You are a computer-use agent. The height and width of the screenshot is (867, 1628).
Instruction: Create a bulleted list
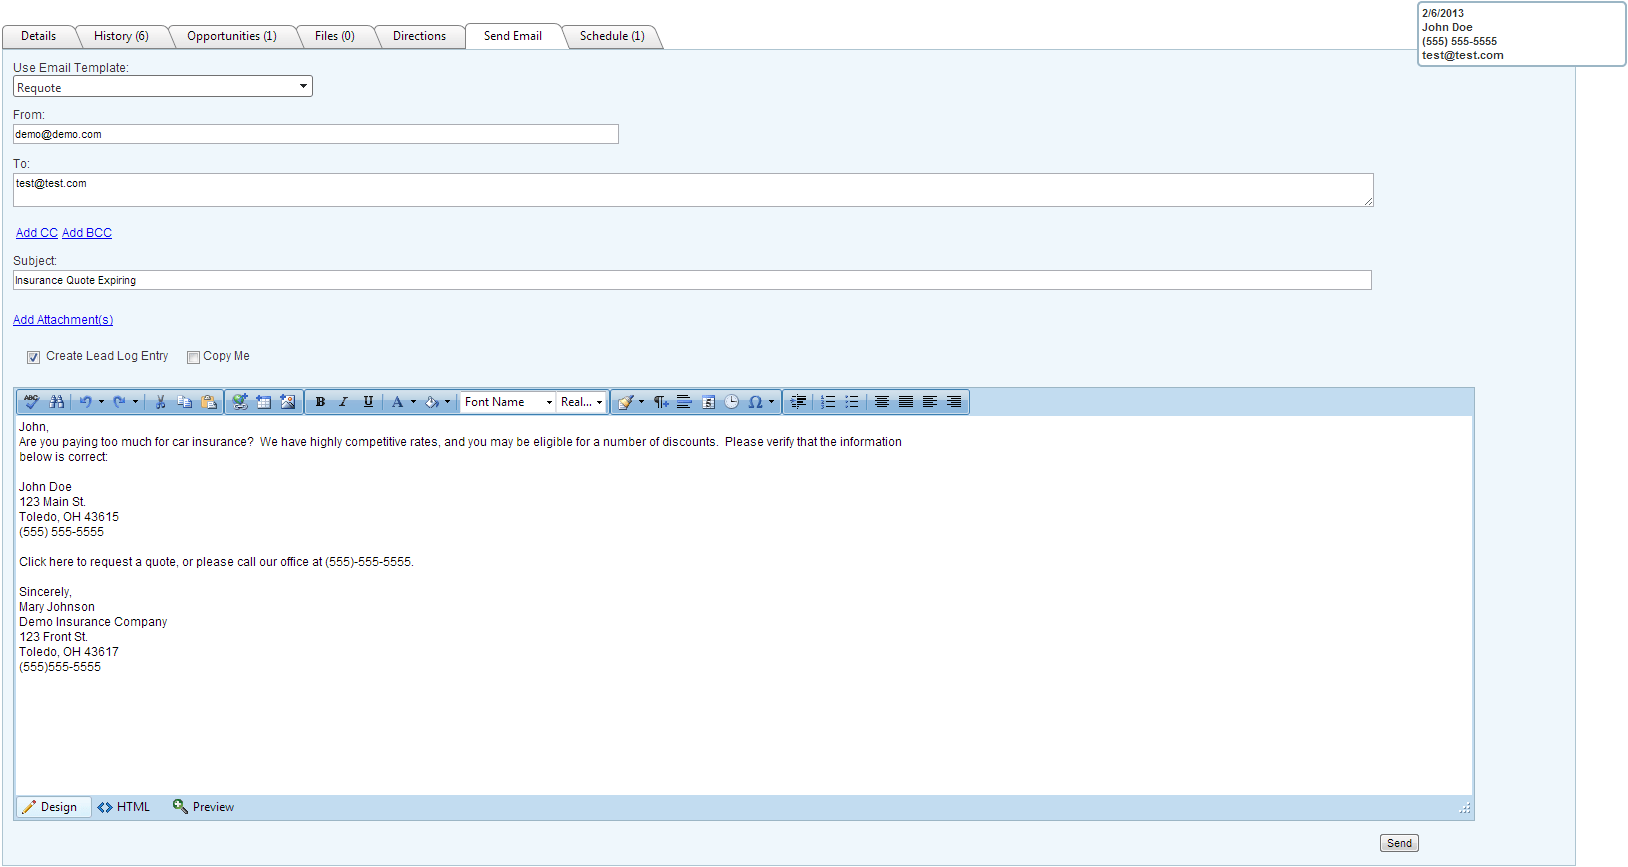click(x=852, y=402)
